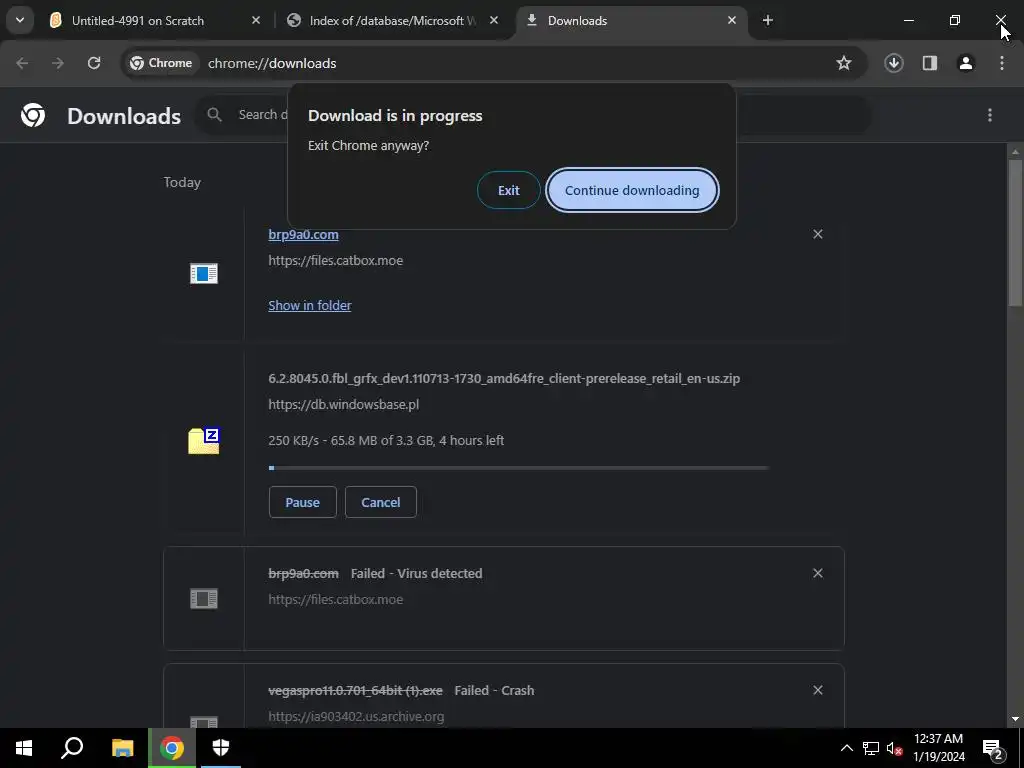The height and width of the screenshot is (768, 1024).
Task: Click the Chrome taskbar icon
Action: (172, 748)
